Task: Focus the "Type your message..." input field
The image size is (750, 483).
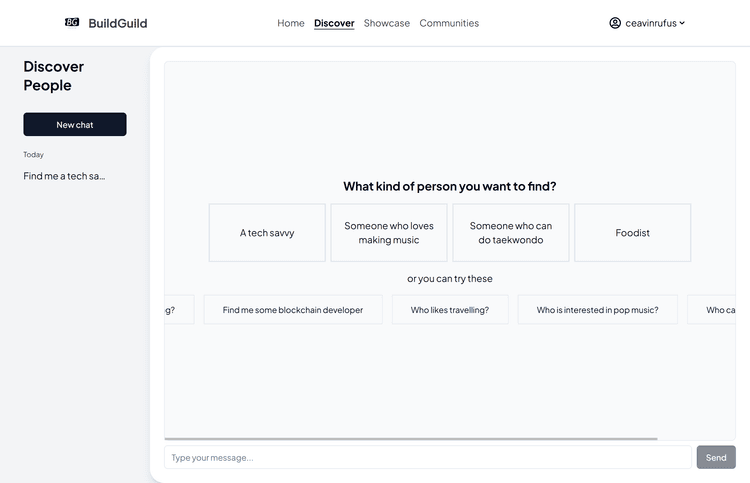Action: (427, 458)
